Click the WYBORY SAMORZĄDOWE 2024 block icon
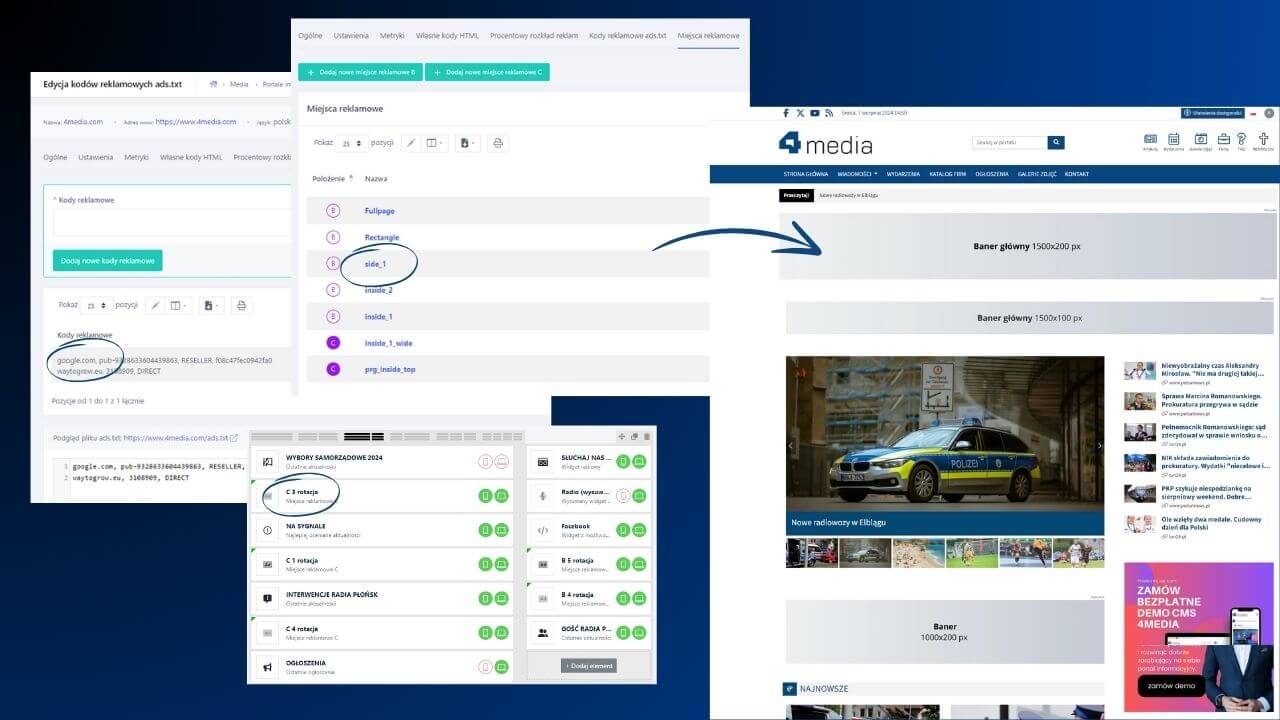Screen dimensions: 1280x720 [267, 462]
